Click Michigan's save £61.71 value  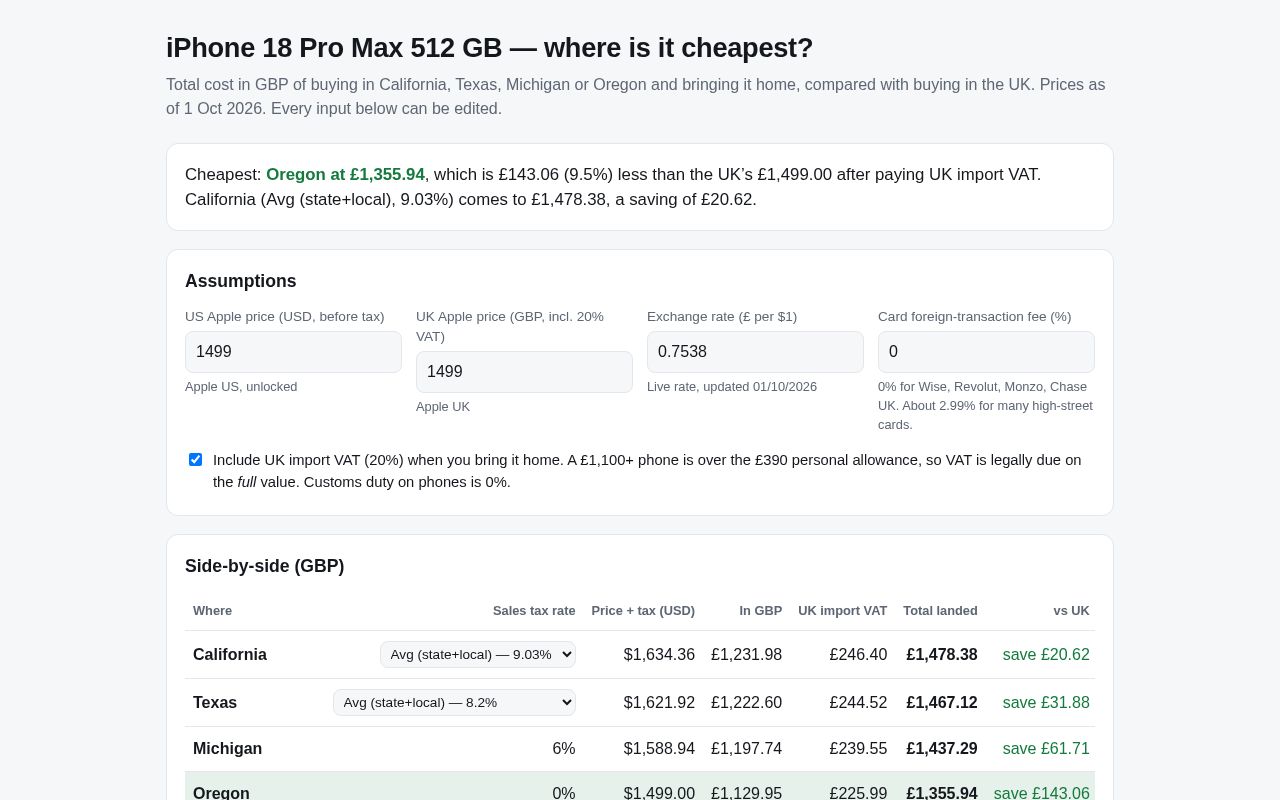[1046, 749]
